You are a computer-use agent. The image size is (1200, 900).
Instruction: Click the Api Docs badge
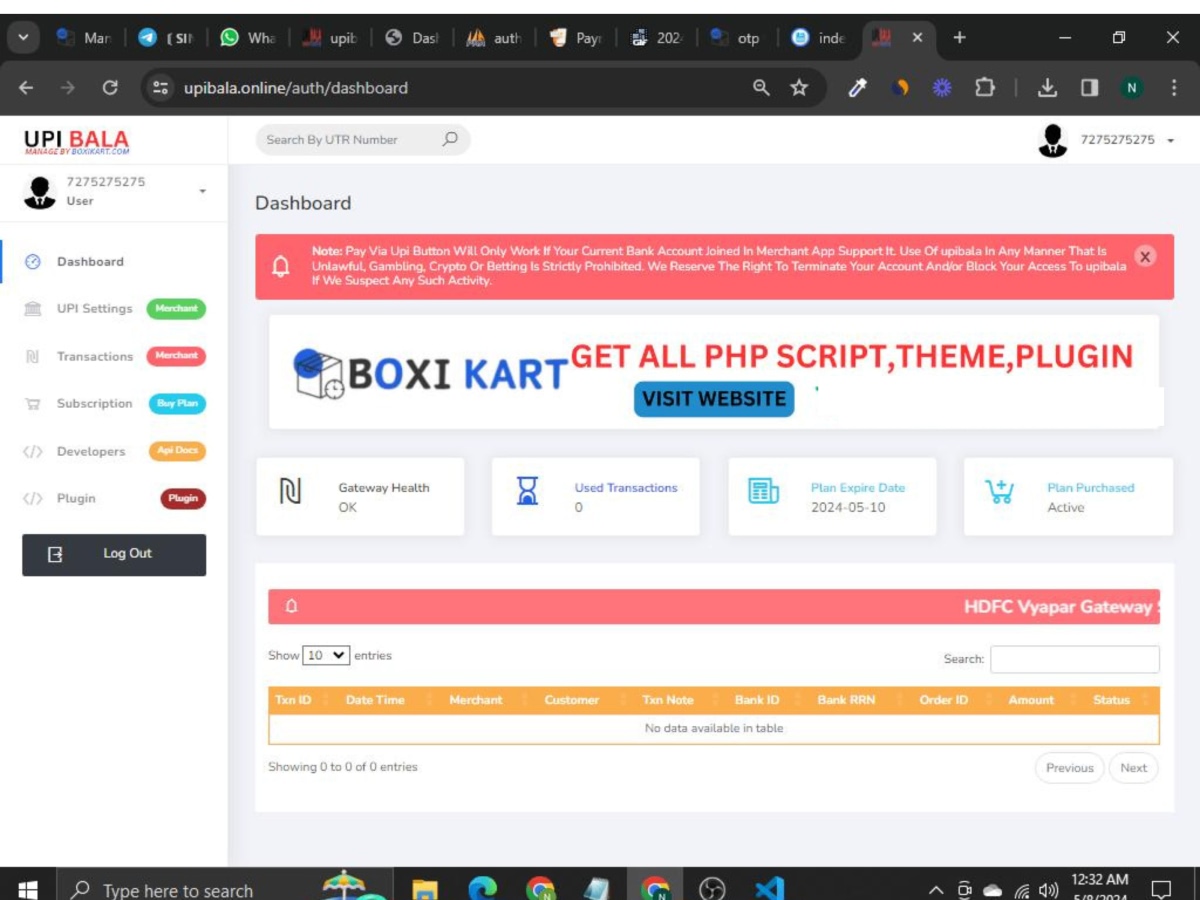click(176, 451)
